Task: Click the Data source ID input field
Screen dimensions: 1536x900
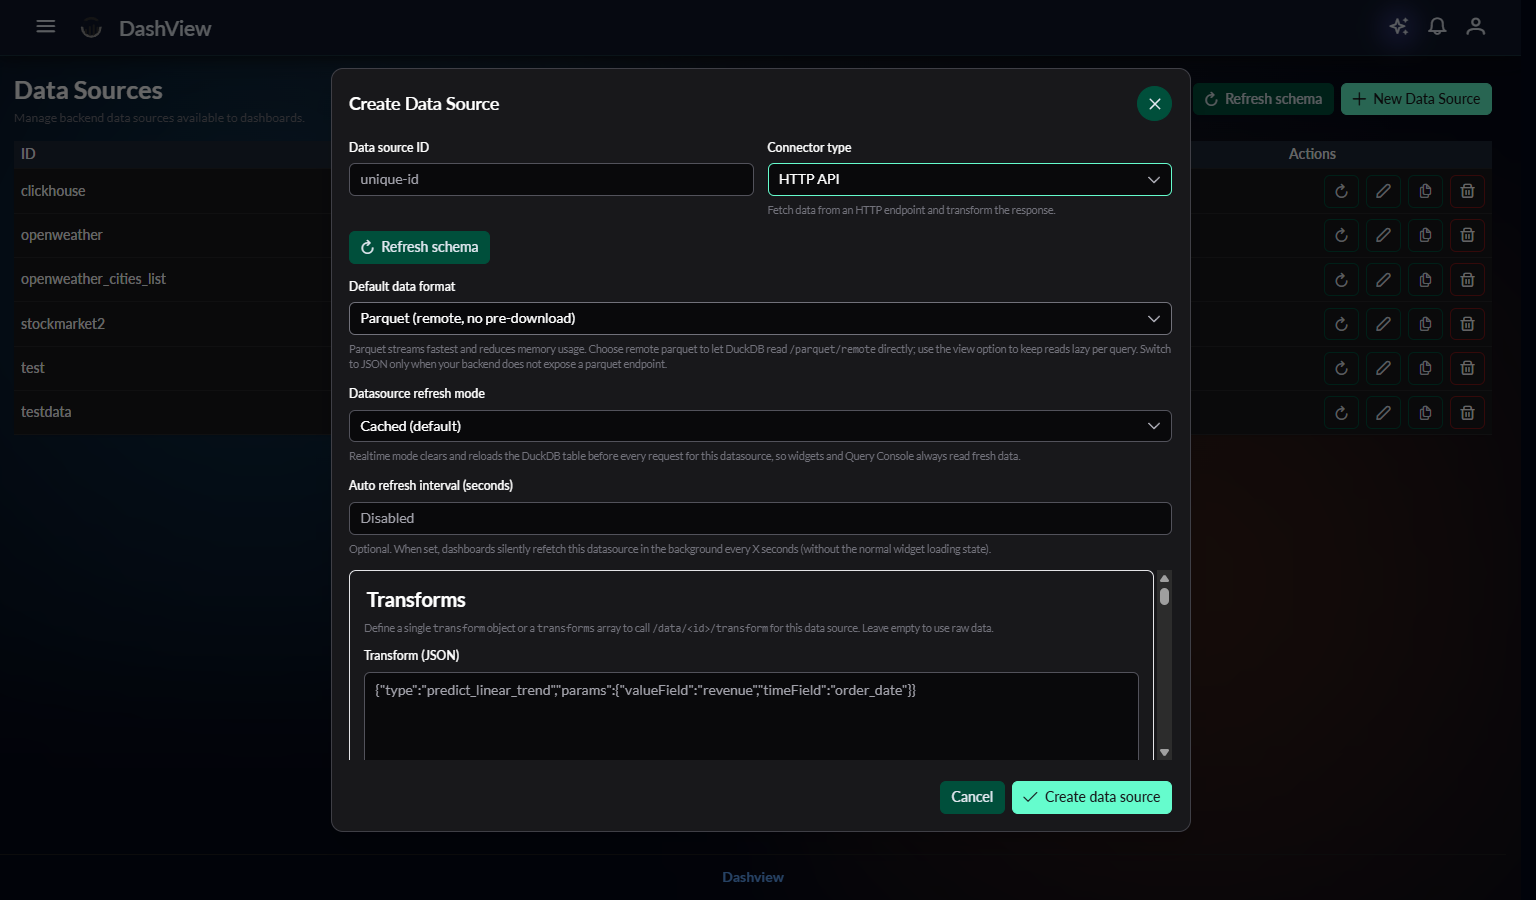Action: 550,179
